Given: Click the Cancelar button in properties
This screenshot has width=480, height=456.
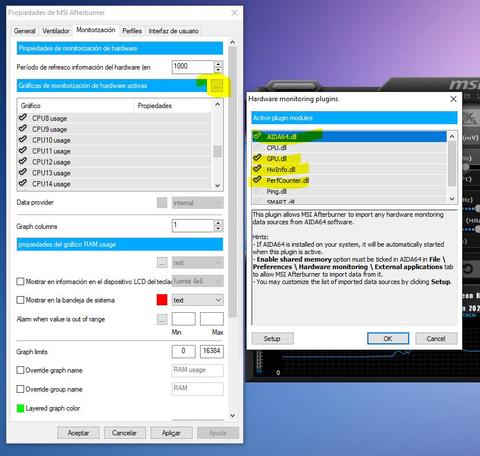Looking at the screenshot, I should 124,433.
